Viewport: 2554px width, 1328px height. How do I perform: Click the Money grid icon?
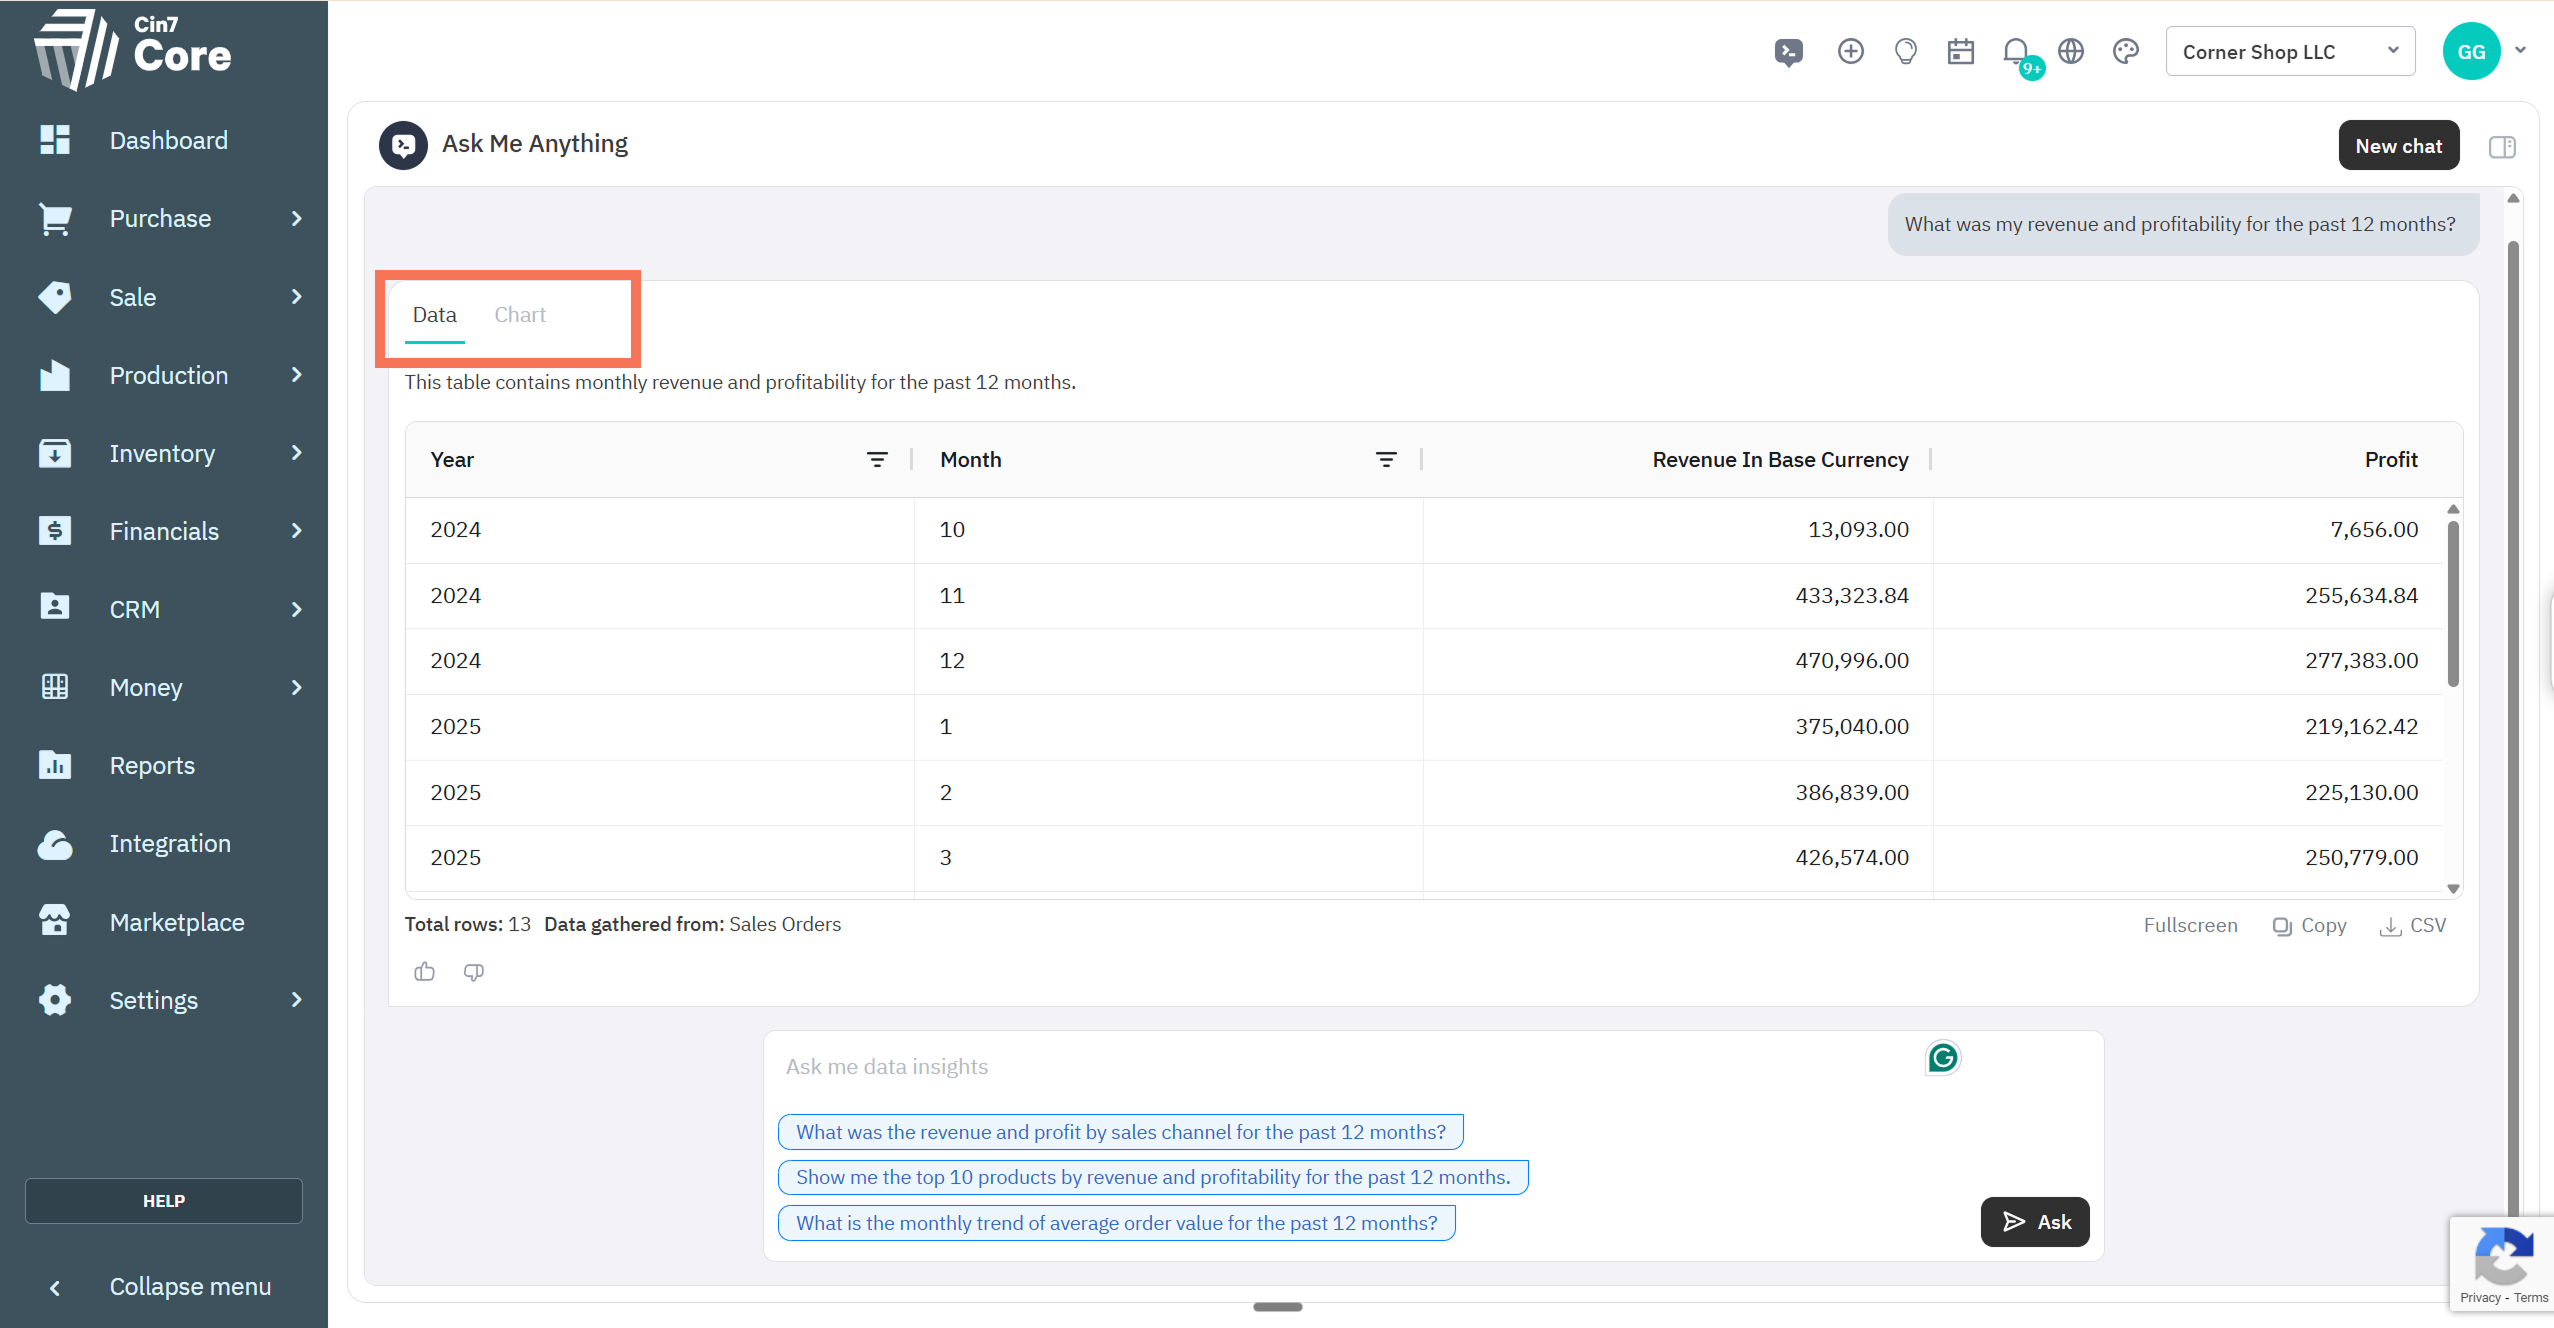pyautogui.click(x=55, y=687)
